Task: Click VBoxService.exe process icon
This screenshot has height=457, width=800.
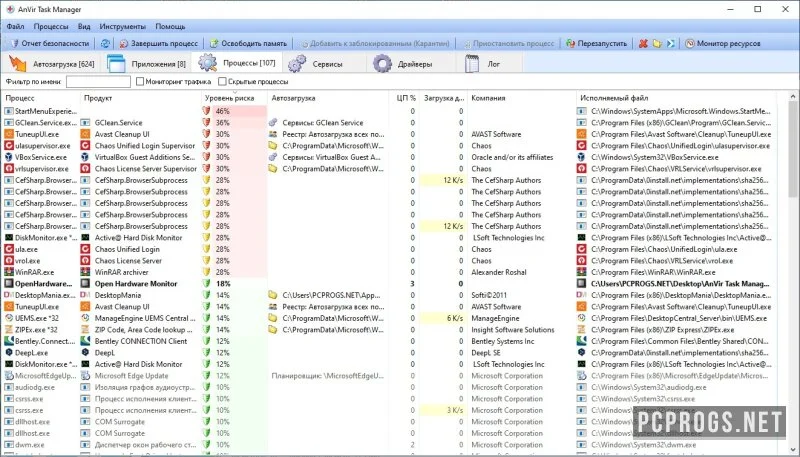Action: (9, 157)
